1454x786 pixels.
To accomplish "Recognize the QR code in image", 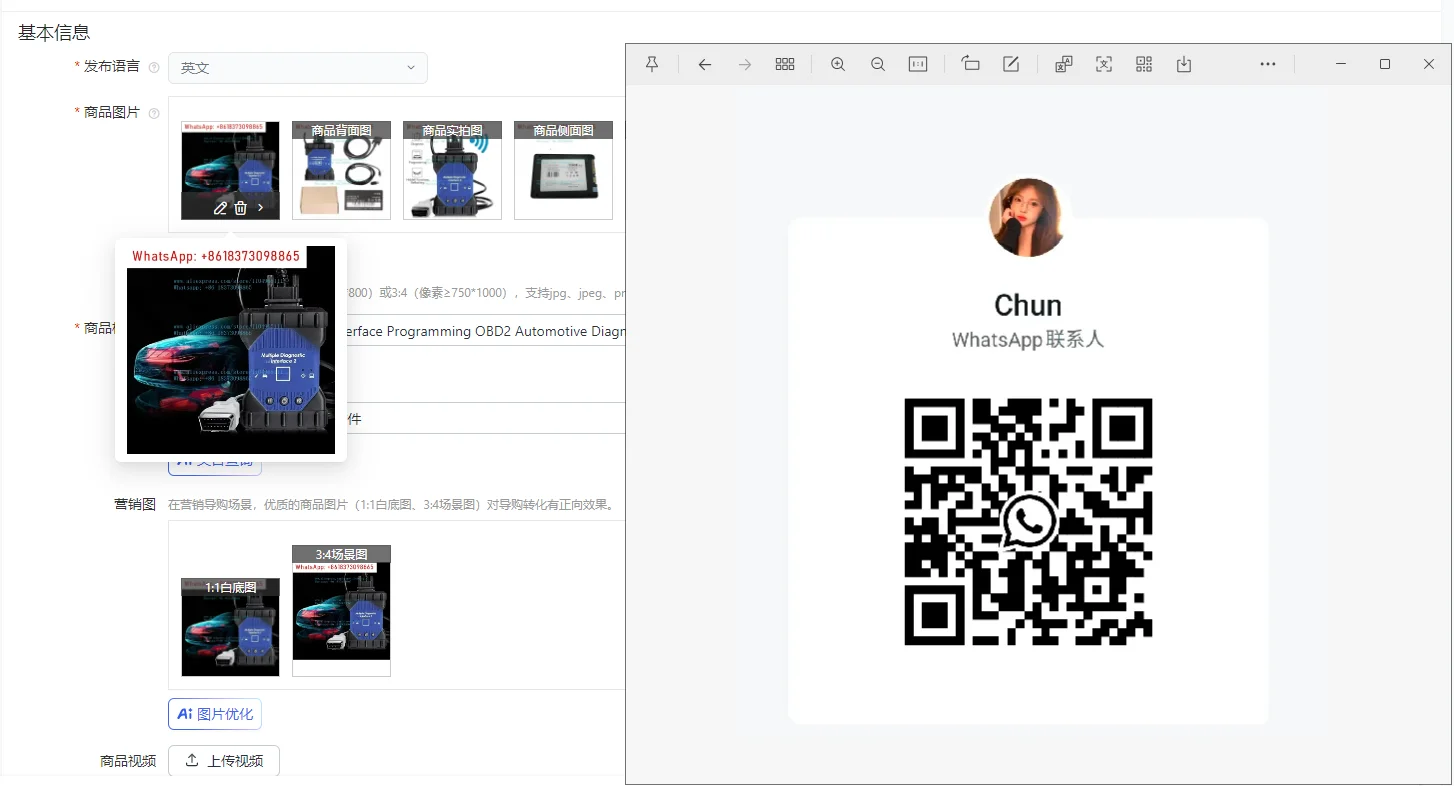I will (x=1144, y=64).
